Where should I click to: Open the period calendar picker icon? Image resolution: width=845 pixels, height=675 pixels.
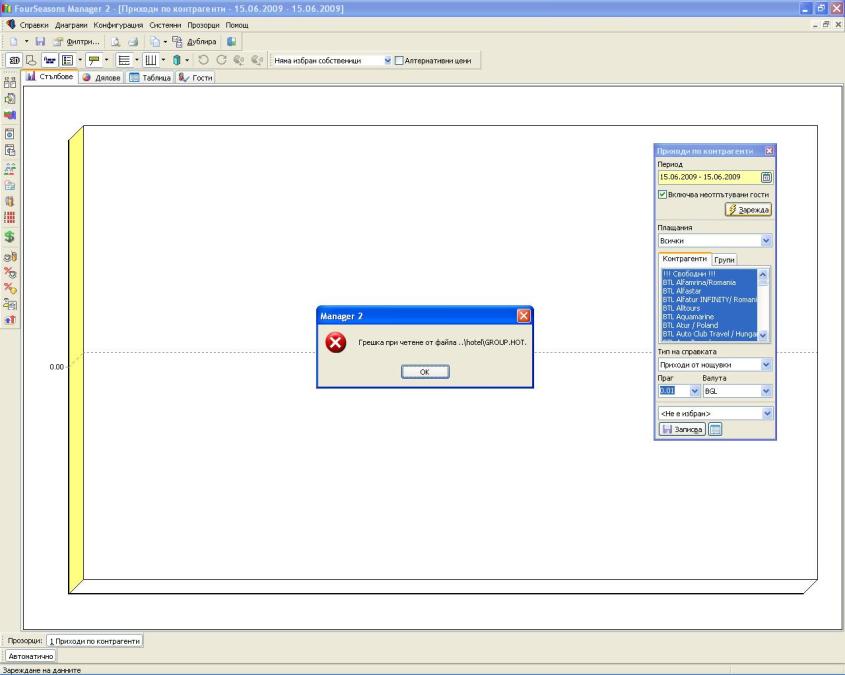767,177
